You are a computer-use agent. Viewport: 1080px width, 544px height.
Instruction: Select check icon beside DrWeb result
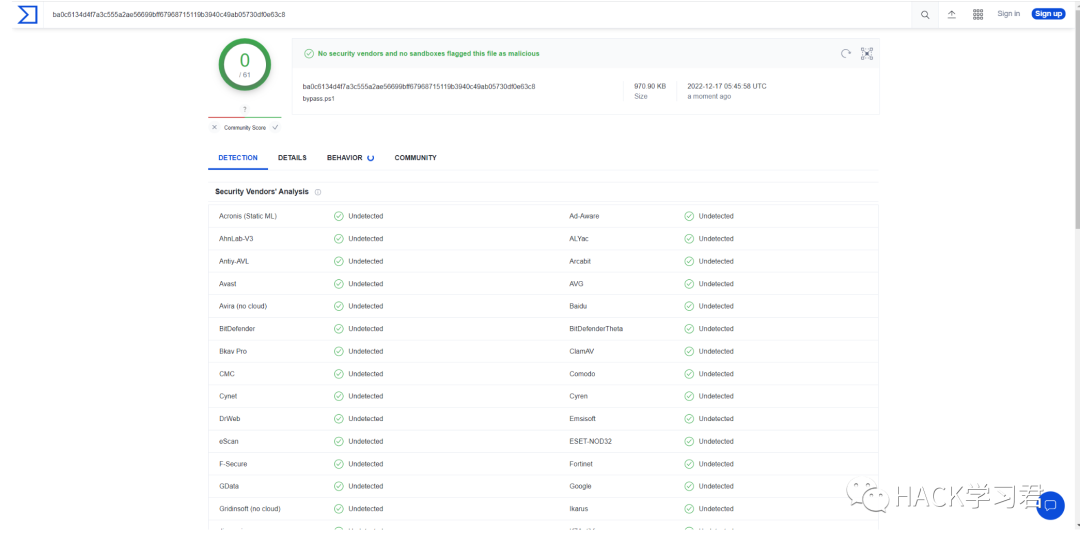point(339,419)
